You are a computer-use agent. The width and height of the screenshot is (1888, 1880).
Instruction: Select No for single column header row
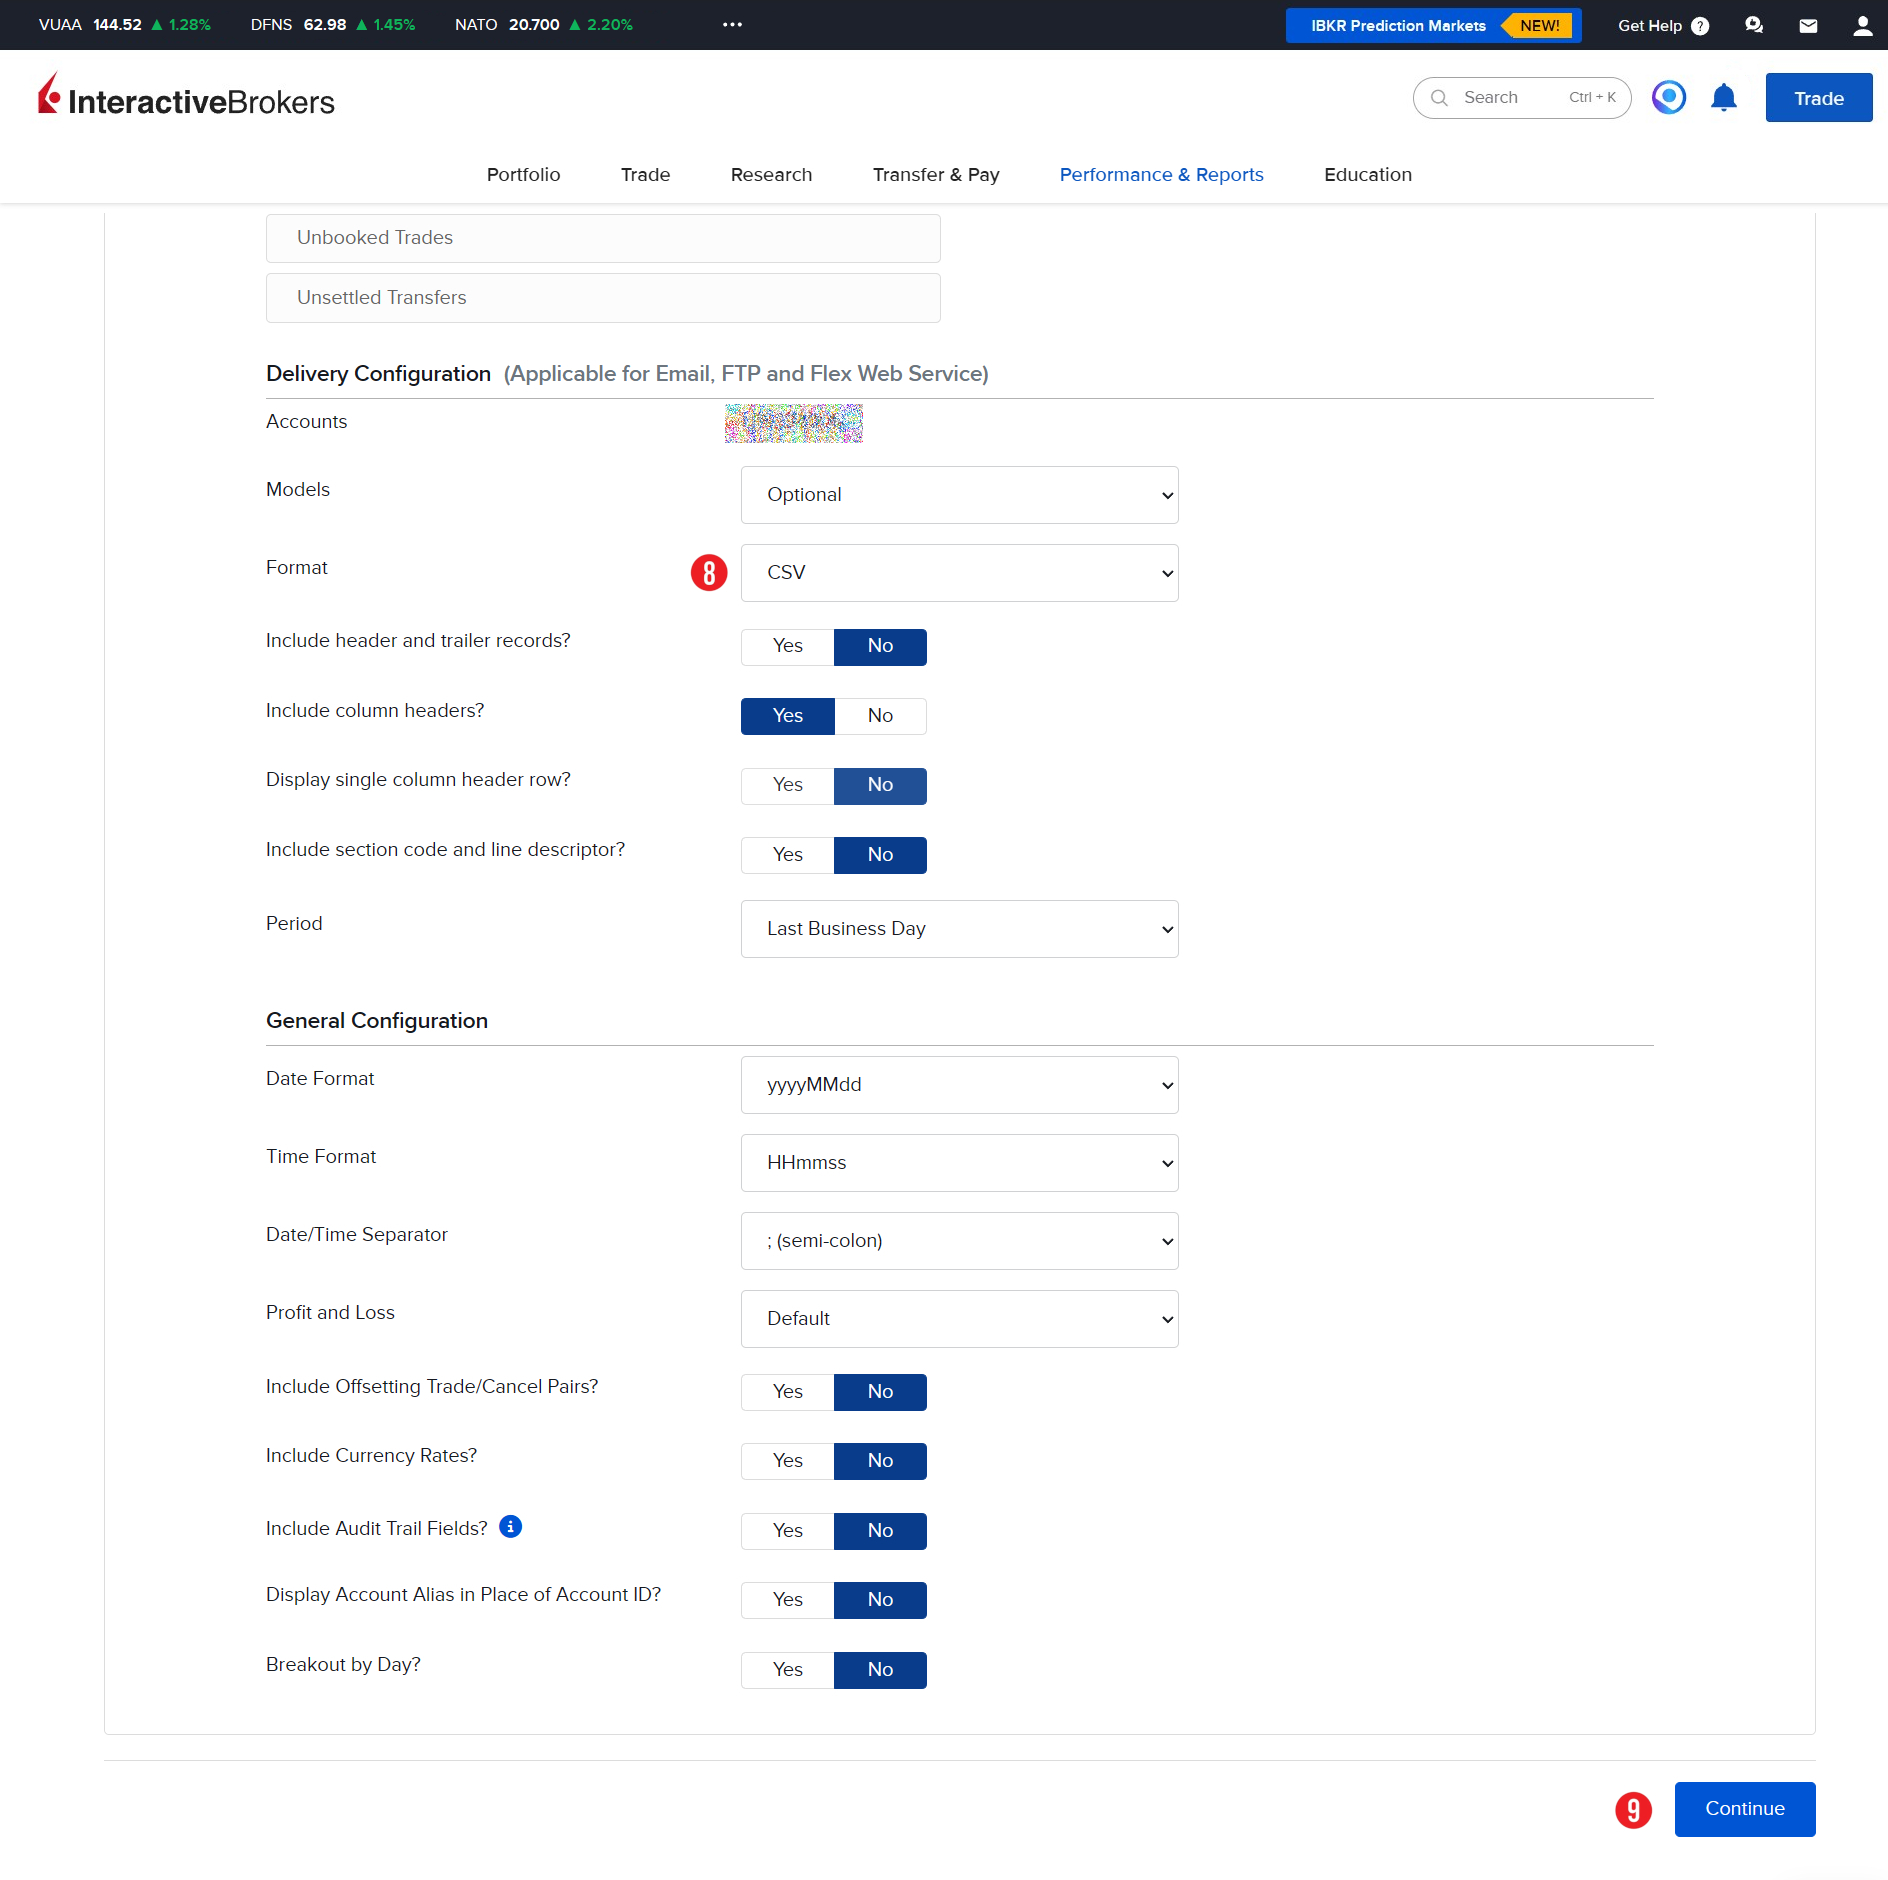[x=880, y=785]
